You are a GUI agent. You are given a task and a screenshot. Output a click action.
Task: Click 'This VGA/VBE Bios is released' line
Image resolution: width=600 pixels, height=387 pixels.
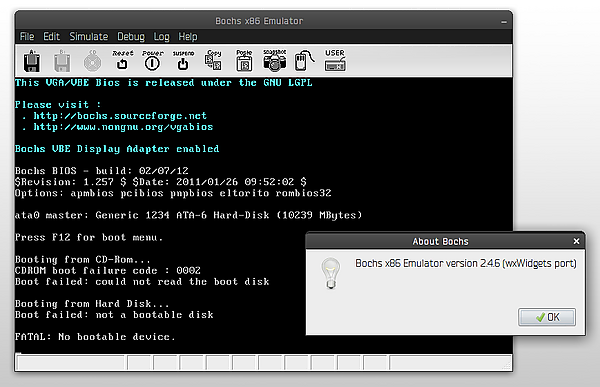pos(164,83)
